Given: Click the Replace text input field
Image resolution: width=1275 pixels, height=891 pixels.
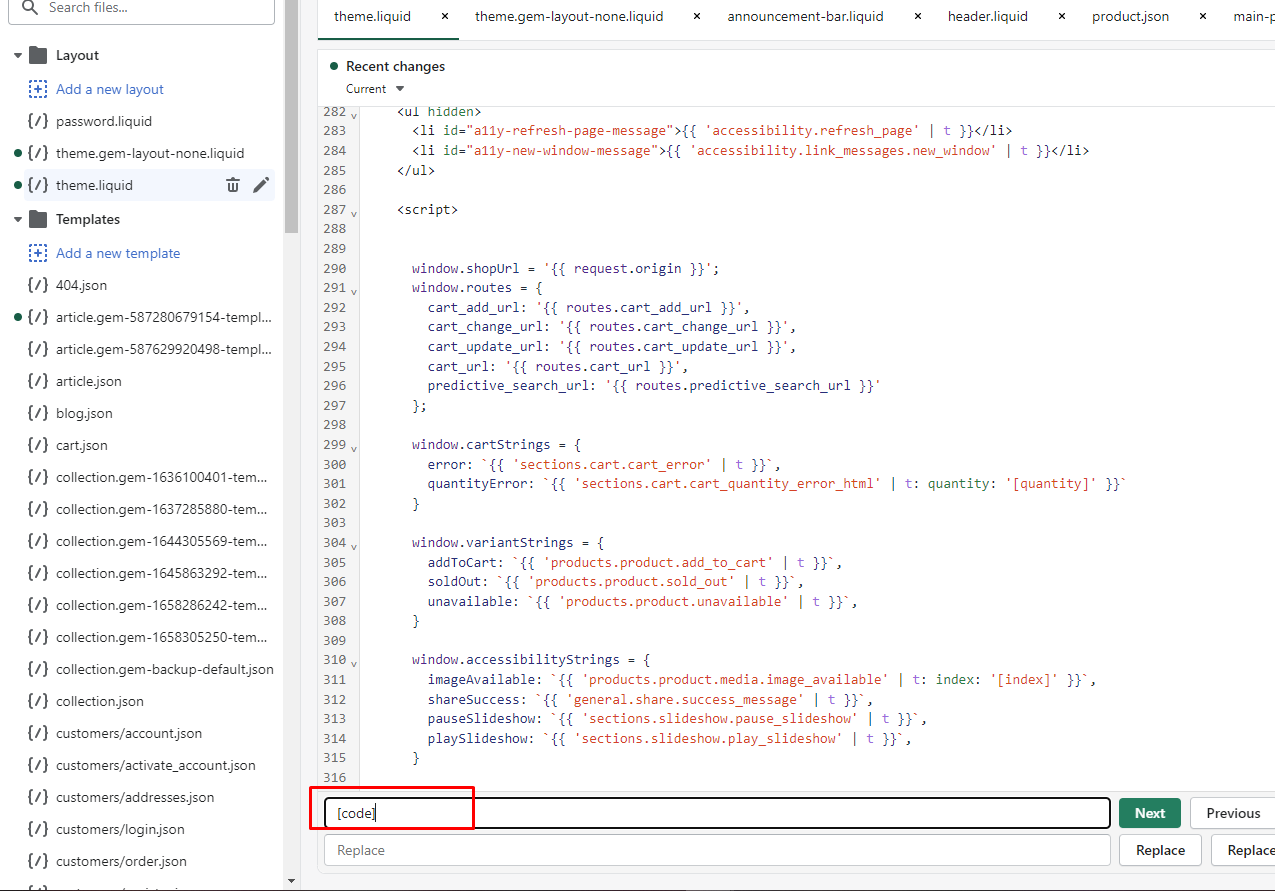Looking at the screenshot, I should tap(717, 850).
